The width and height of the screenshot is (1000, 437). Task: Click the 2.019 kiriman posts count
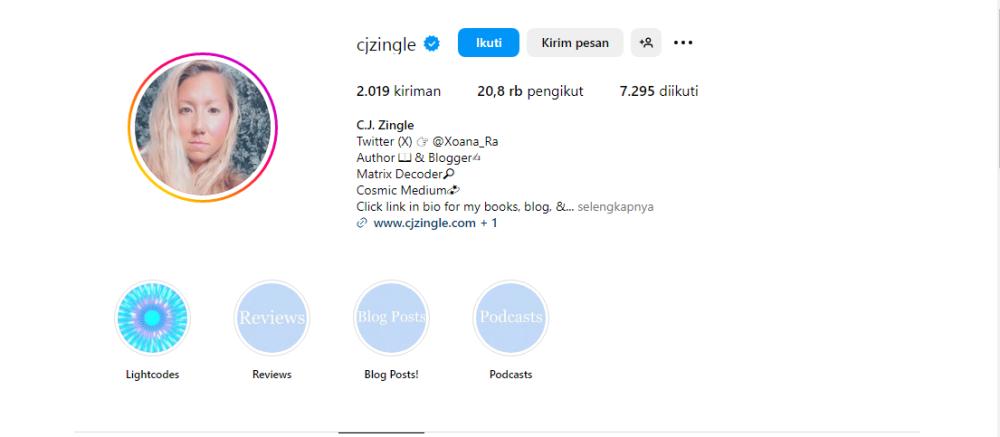pos(399,91)
